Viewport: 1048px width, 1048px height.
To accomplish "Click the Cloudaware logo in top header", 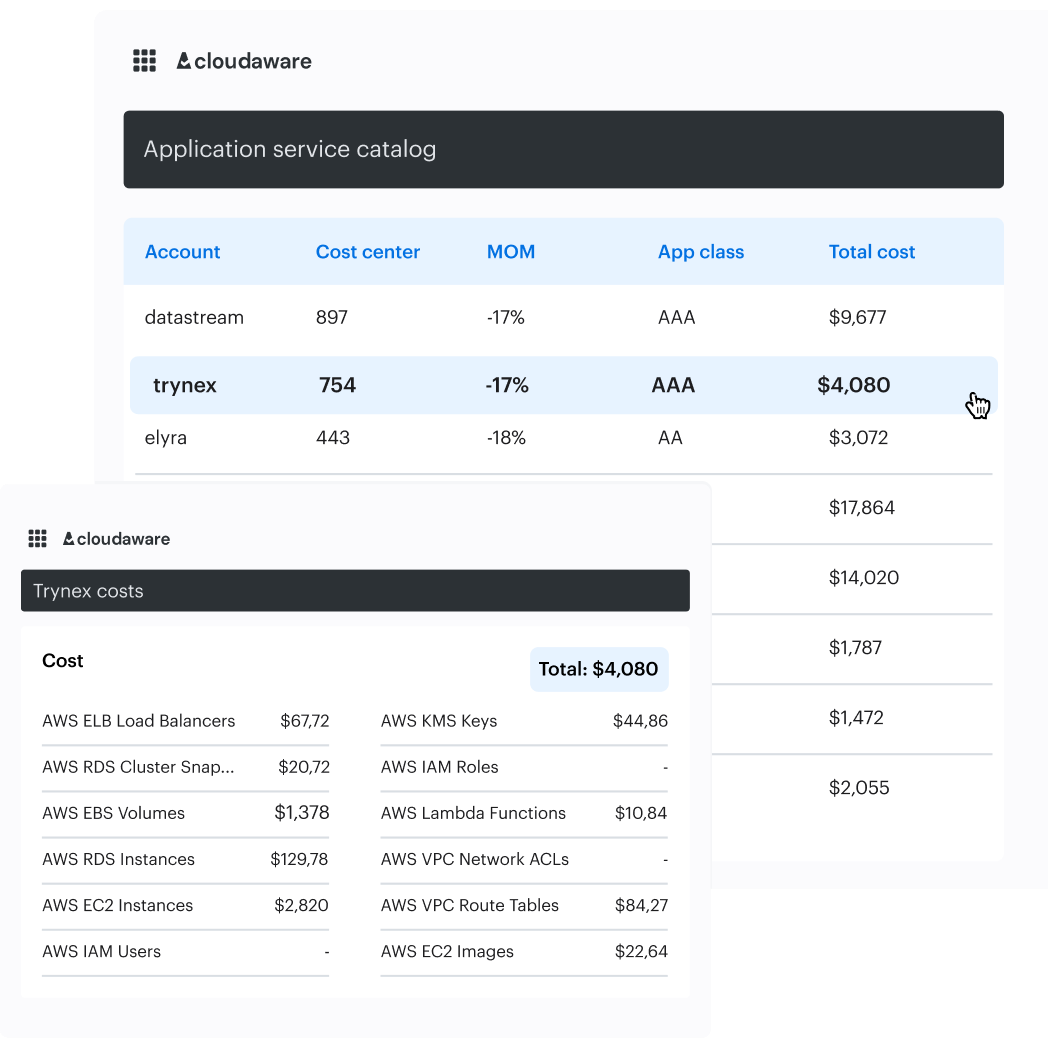I will 244,61.
